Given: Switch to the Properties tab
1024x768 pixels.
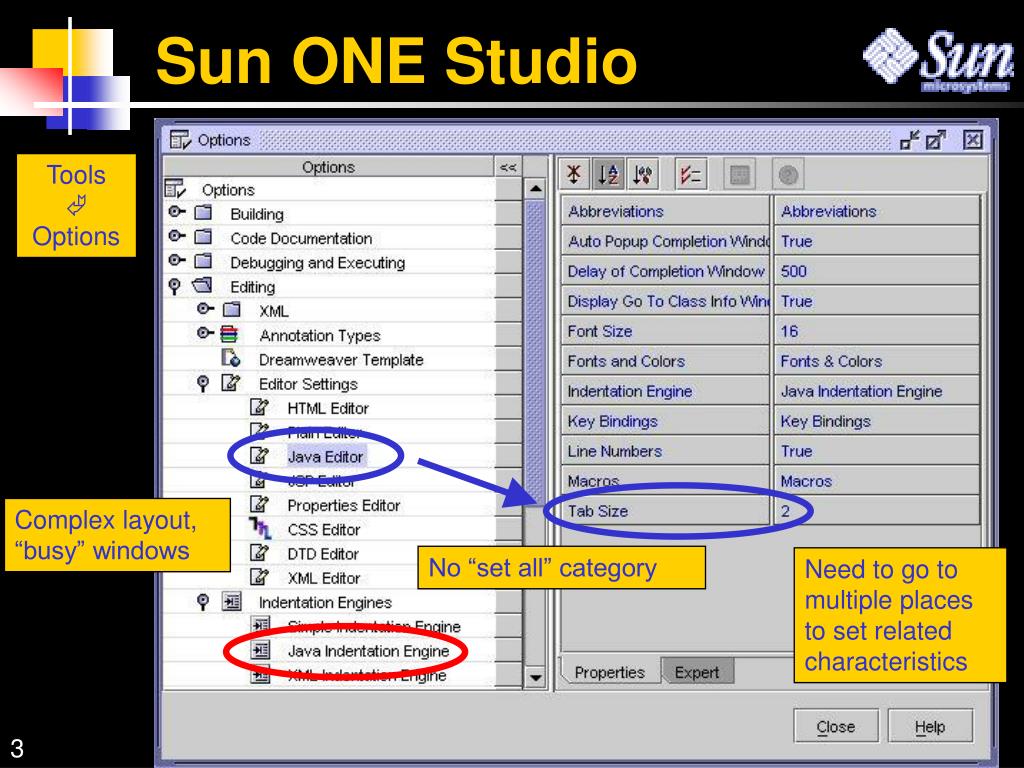Looking at the screenshot, I should pyautogui.click(x=609, y=672).
